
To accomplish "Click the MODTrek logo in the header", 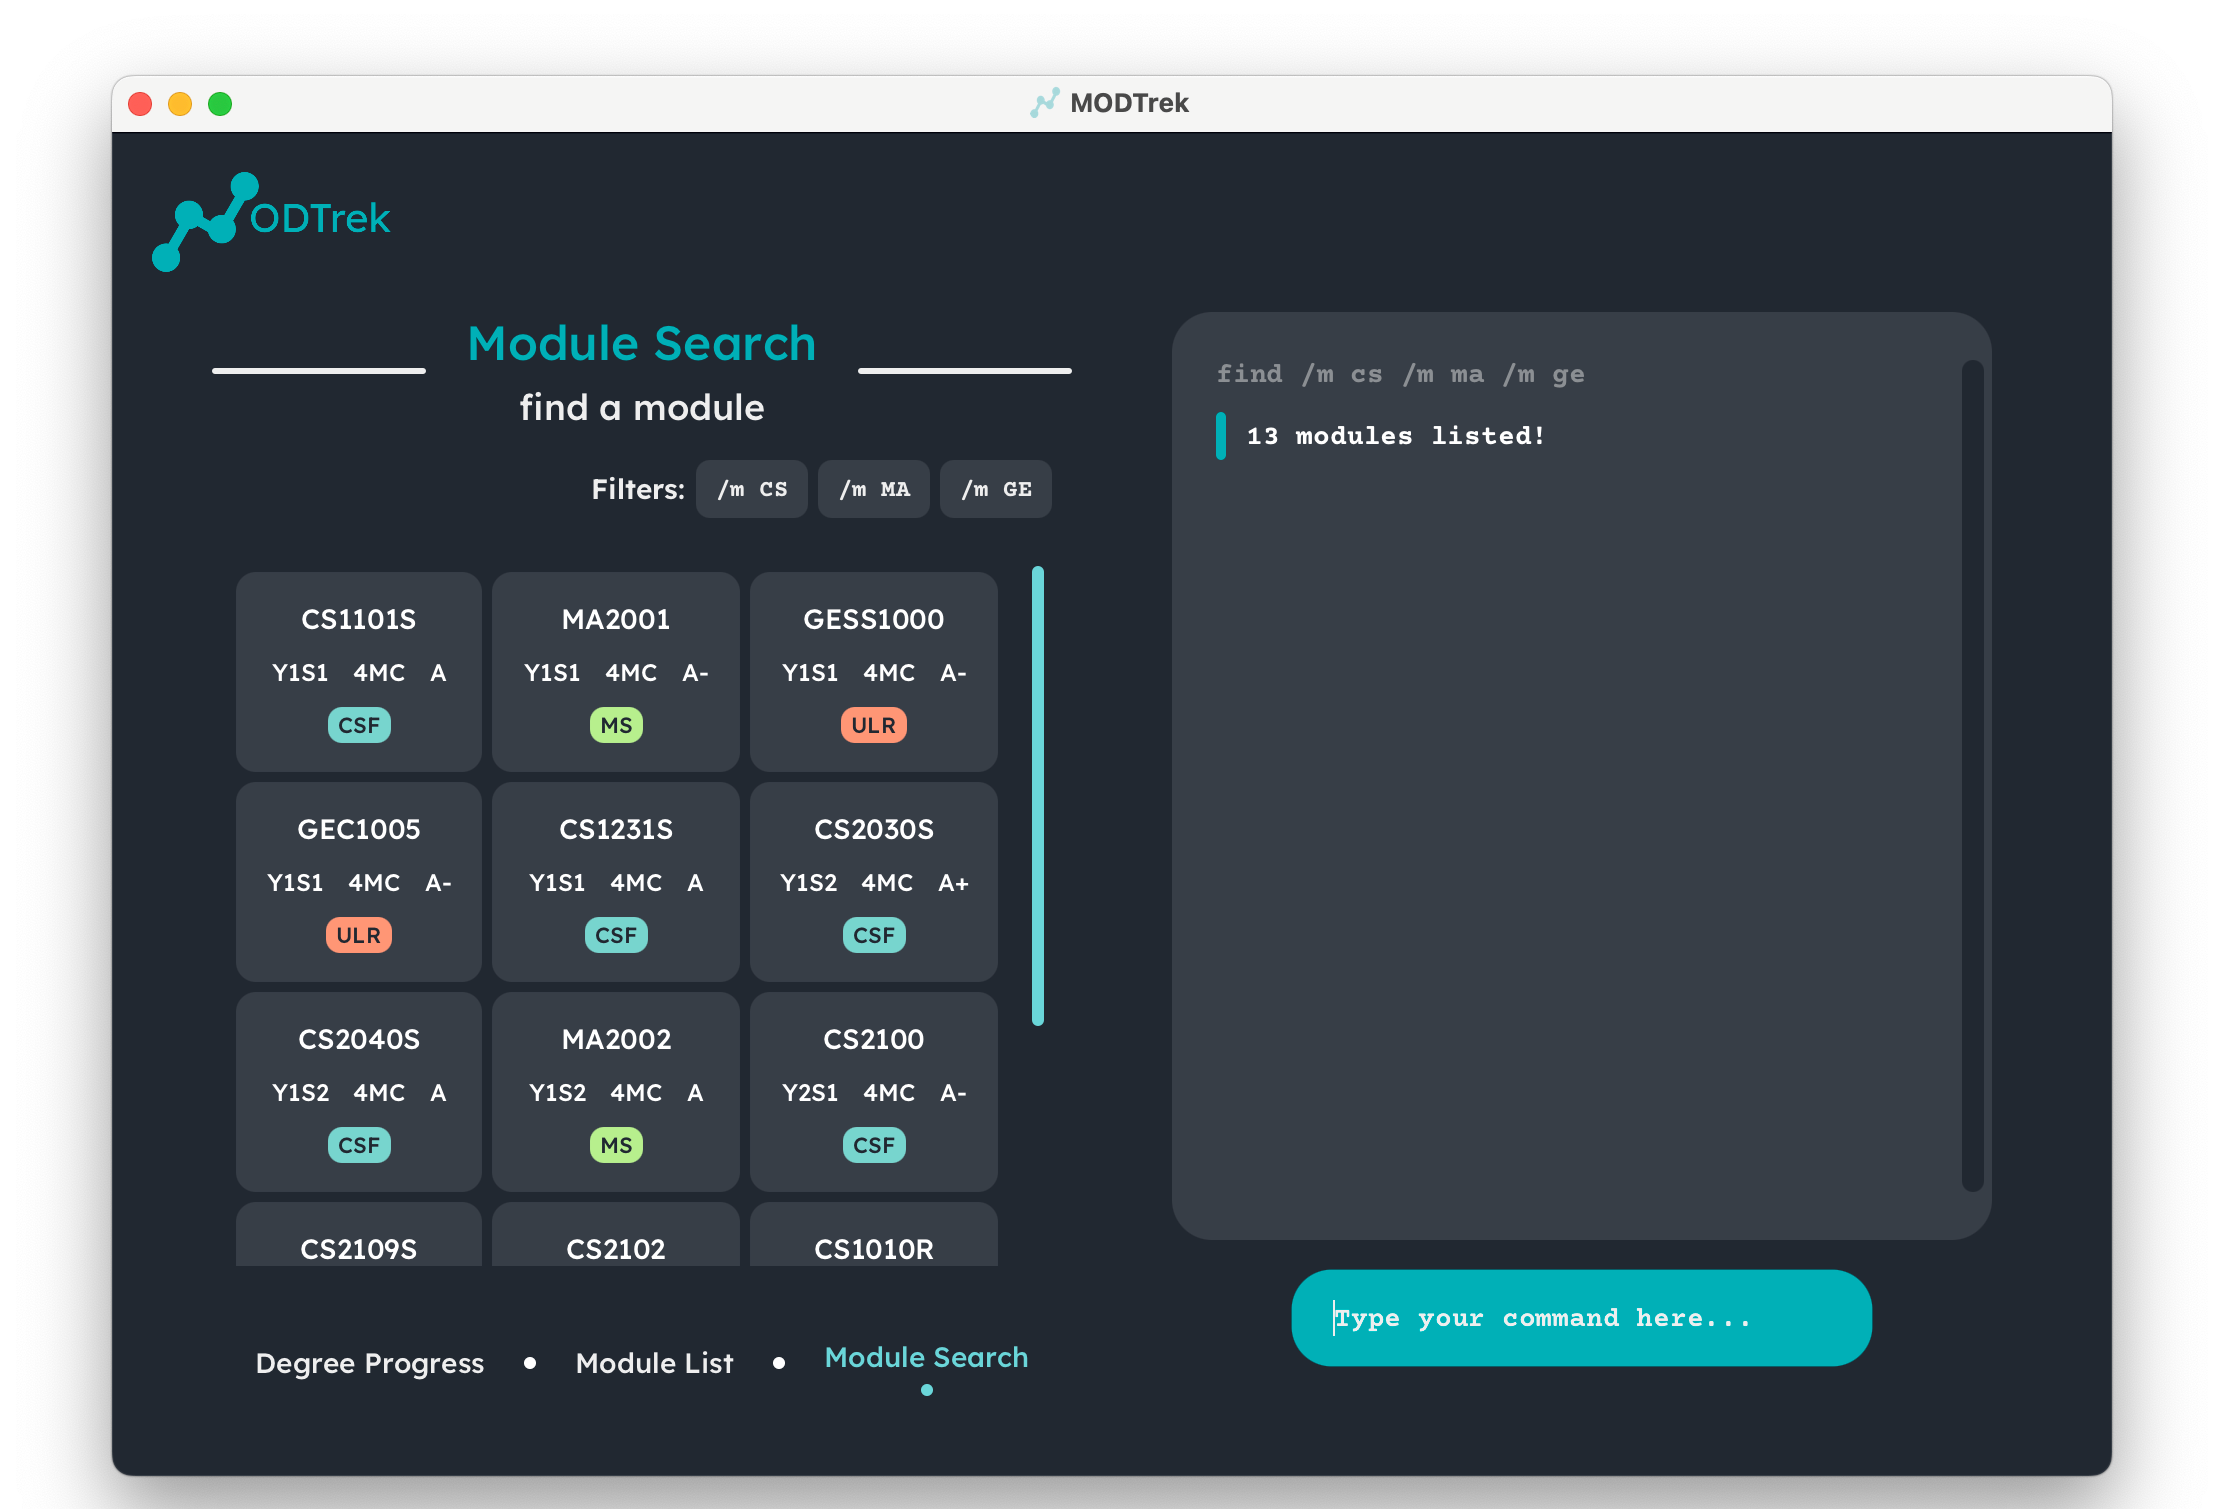I will (270, 221).
